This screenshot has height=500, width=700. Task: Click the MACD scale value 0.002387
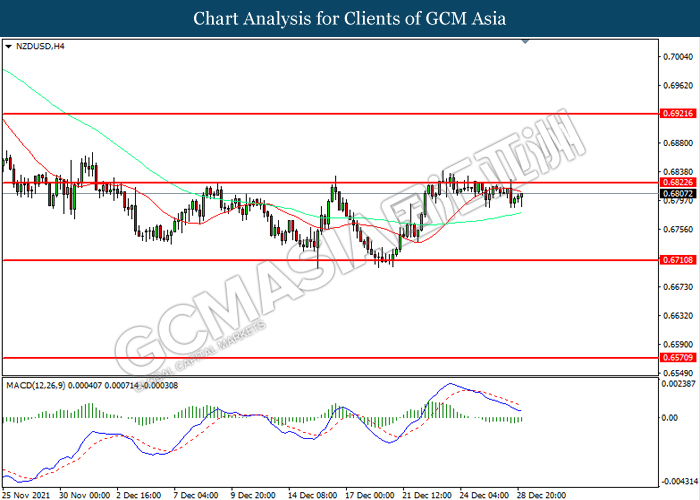(x=679, y=384)
